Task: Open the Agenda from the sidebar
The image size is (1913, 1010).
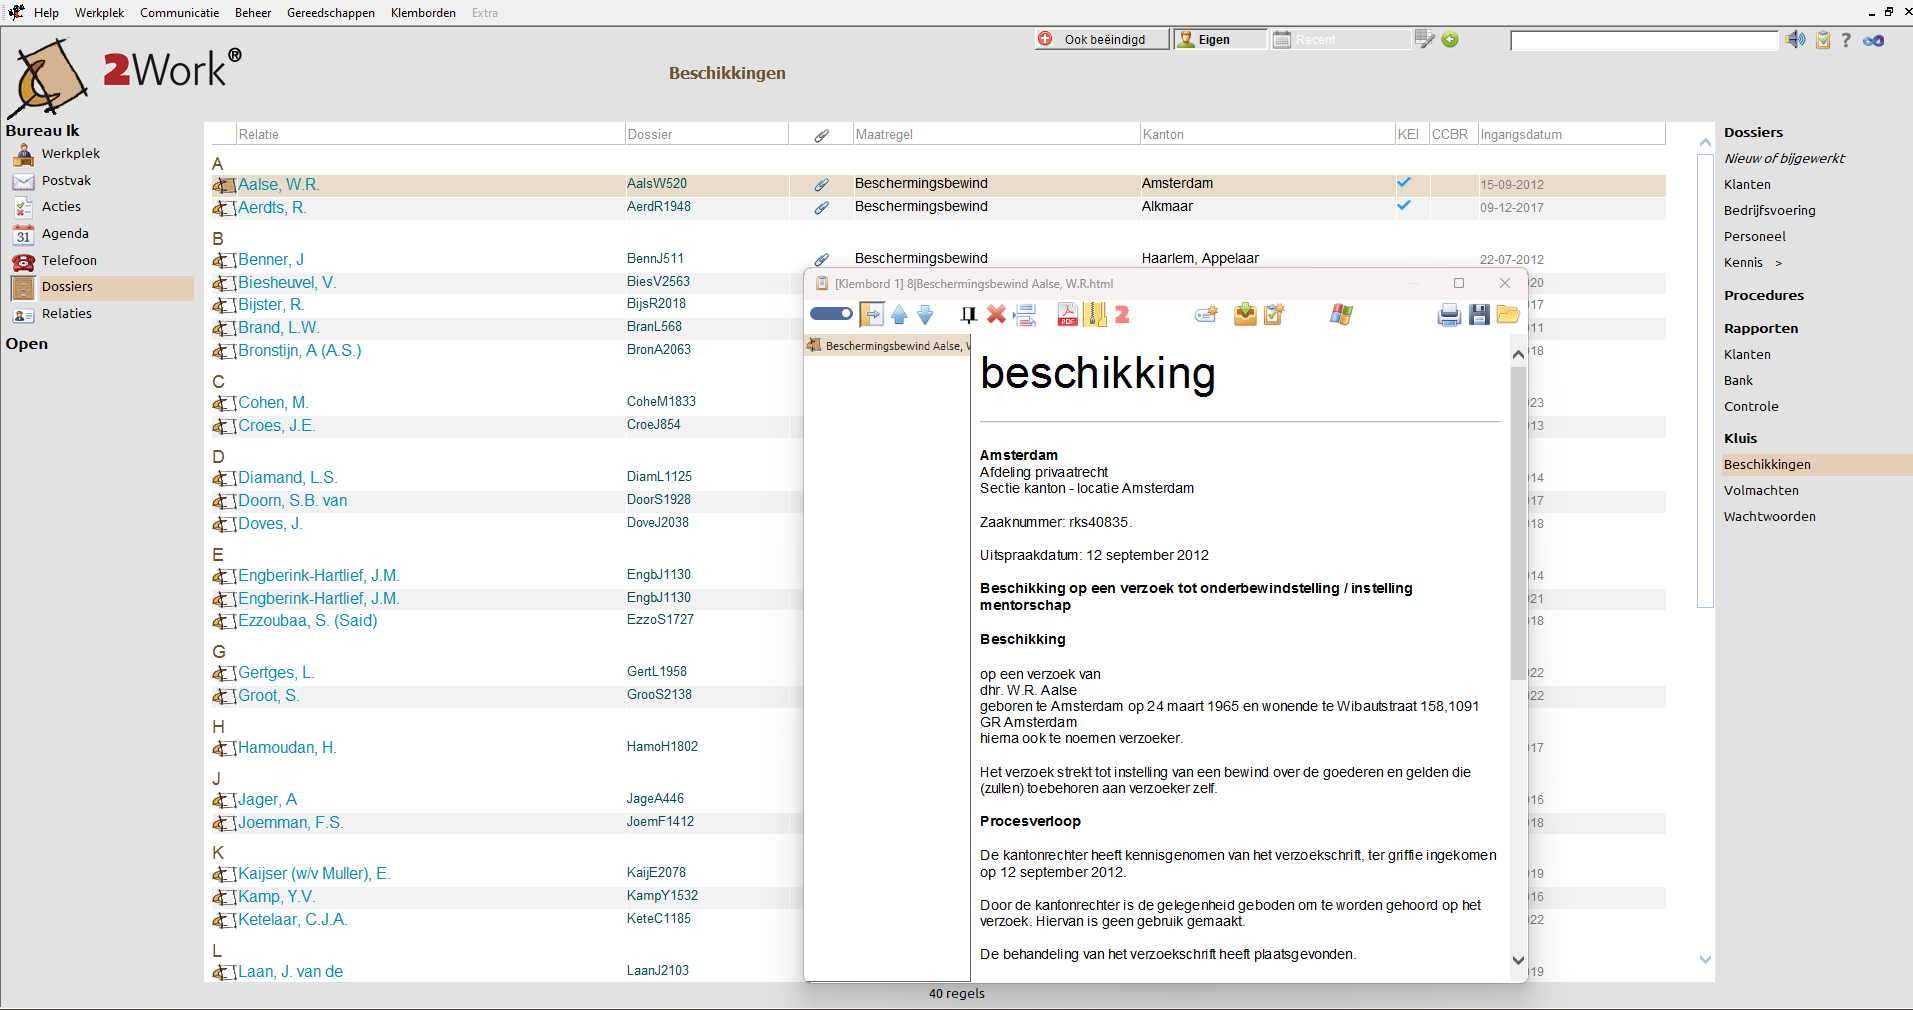Action: click(65, 233)
